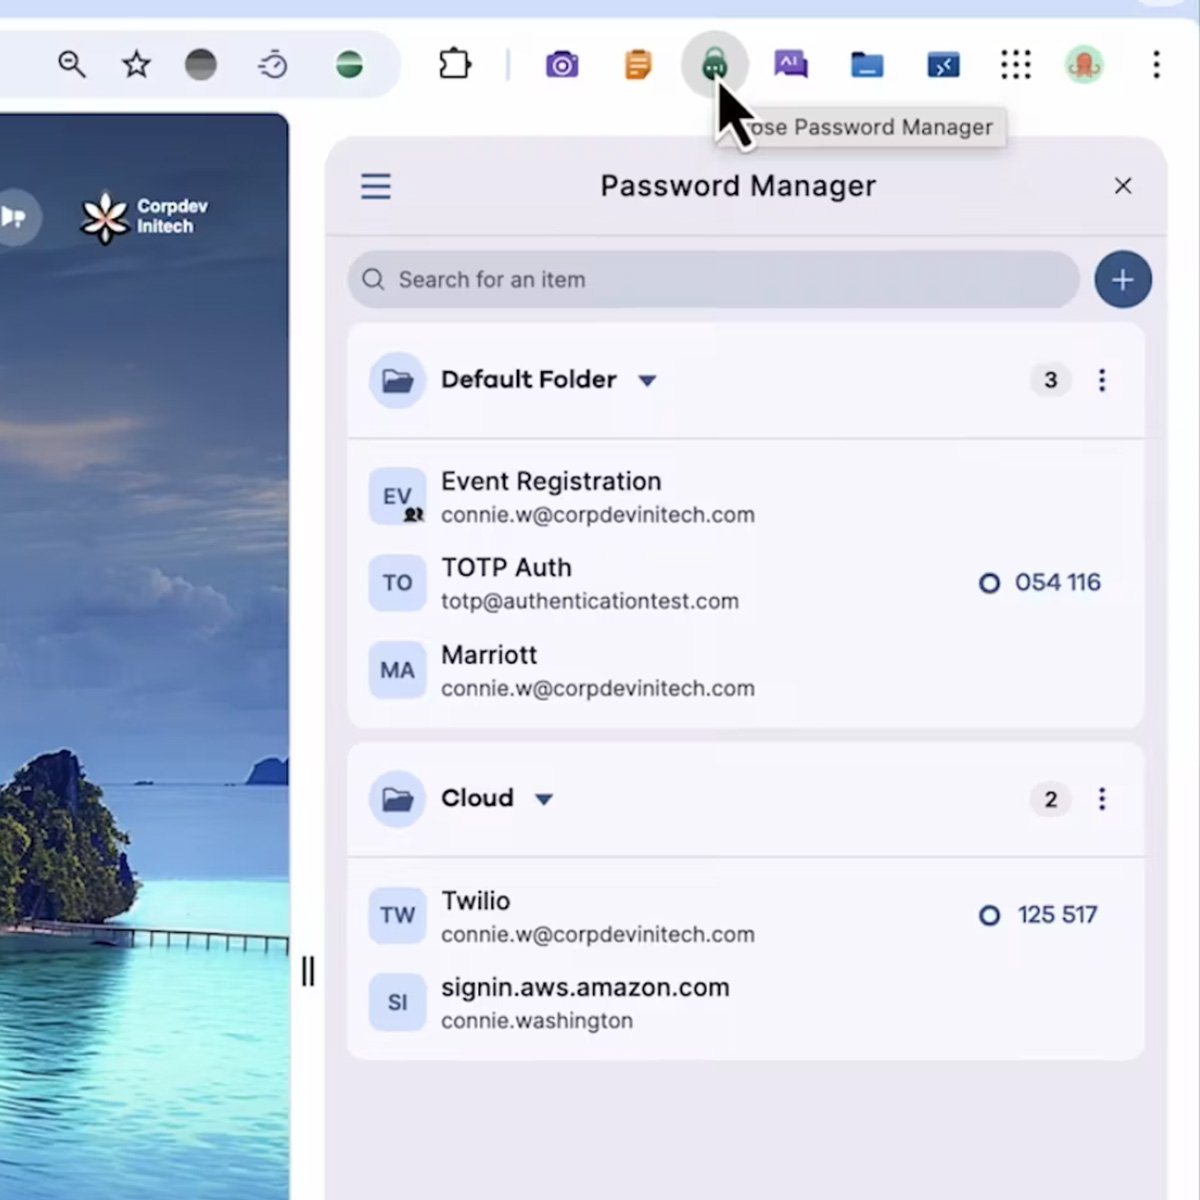Open the camera screenshot extension icon

click(562, 65)
